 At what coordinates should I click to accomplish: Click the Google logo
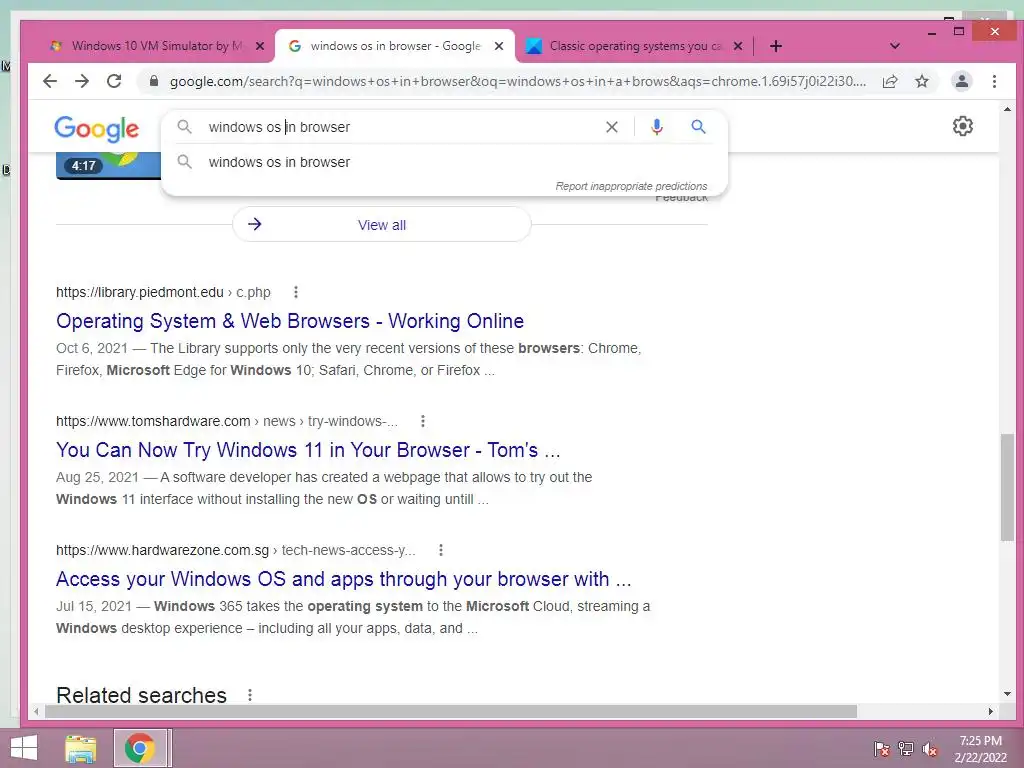click(x=97, y=129)
